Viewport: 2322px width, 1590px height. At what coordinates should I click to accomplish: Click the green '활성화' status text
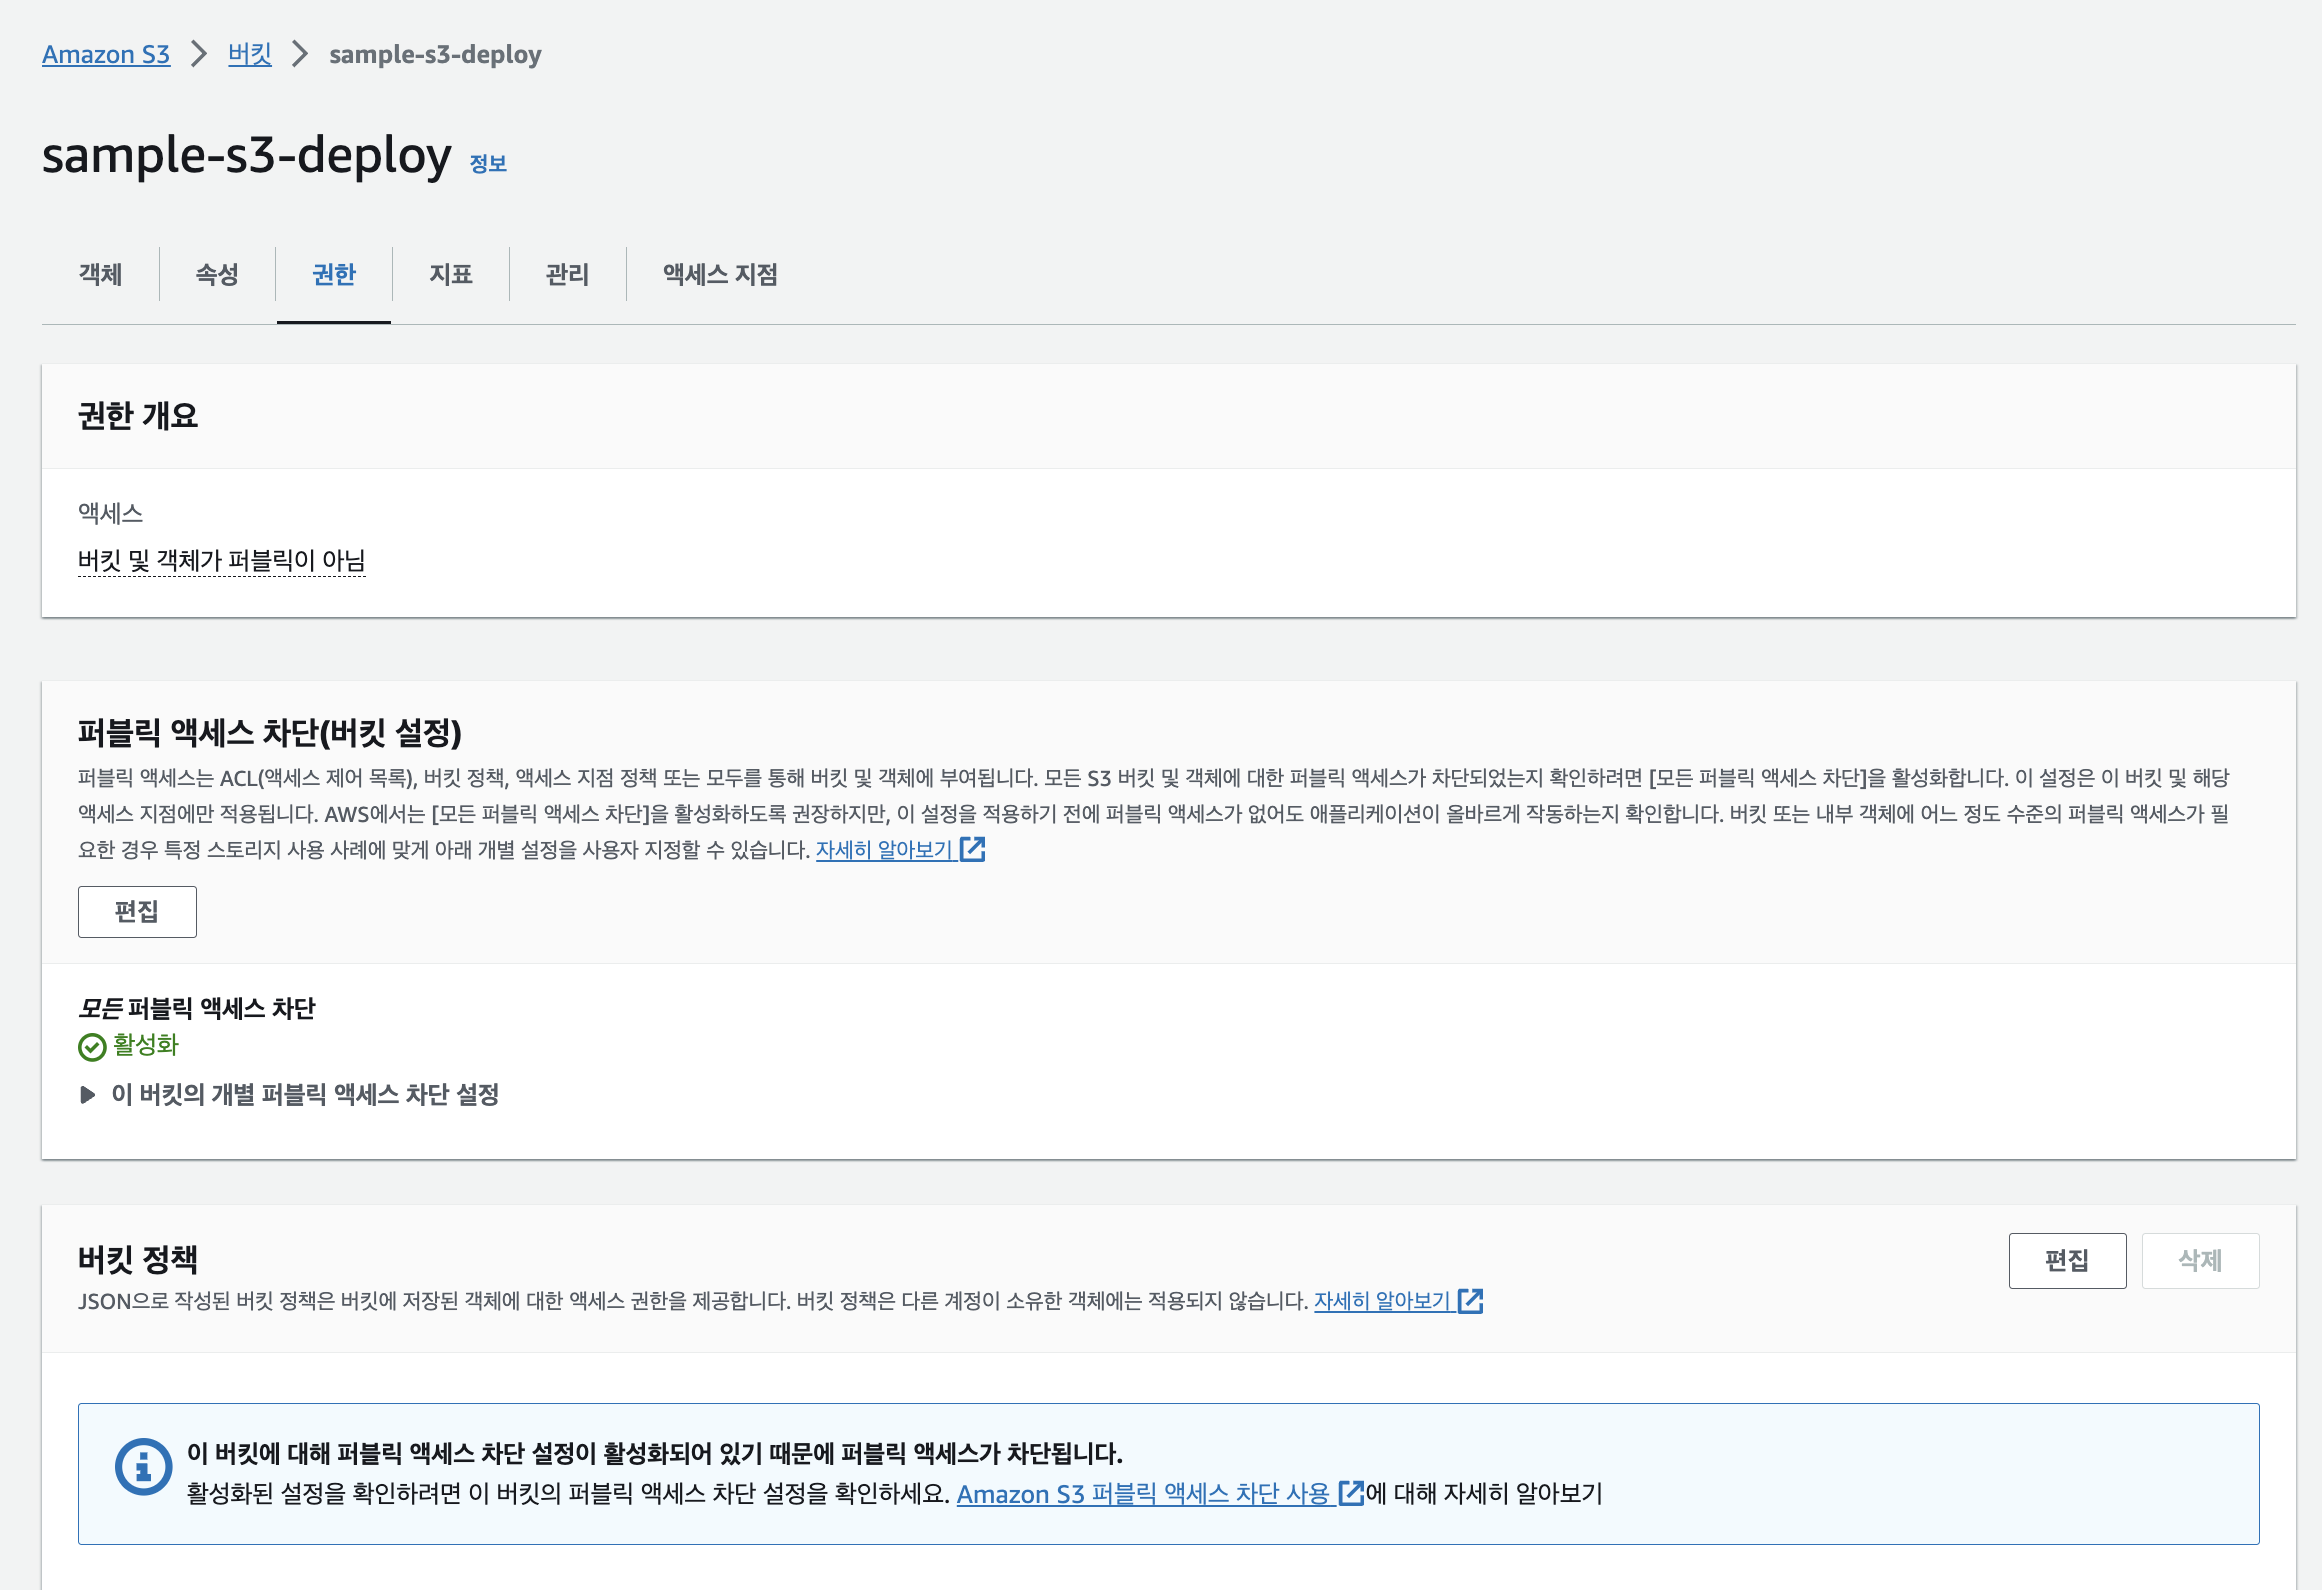point(146,1045)
